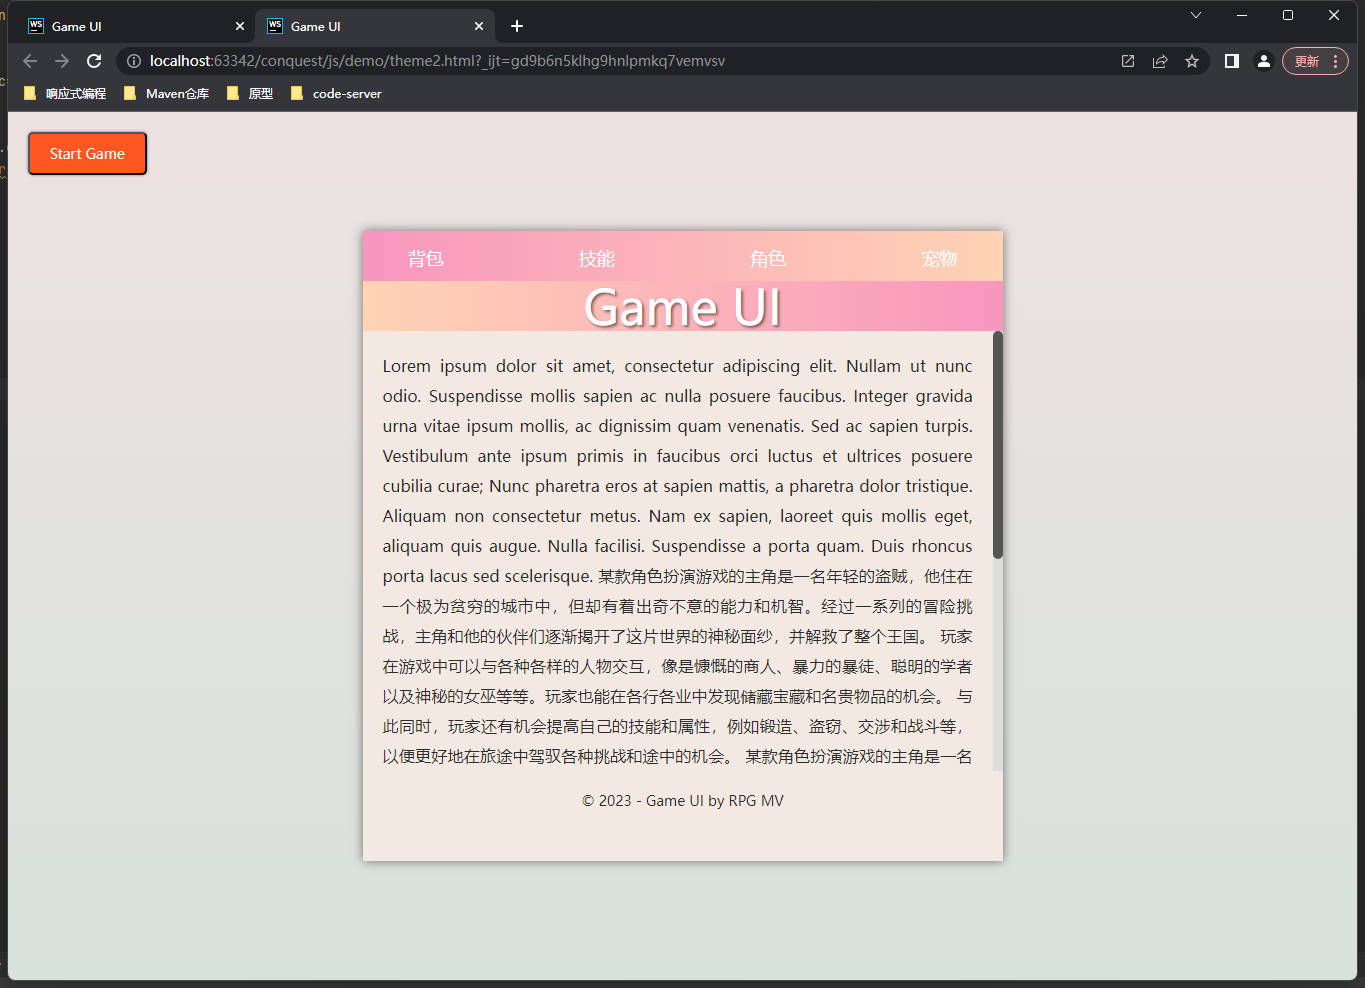Go forward to the next page

point(62,61)
